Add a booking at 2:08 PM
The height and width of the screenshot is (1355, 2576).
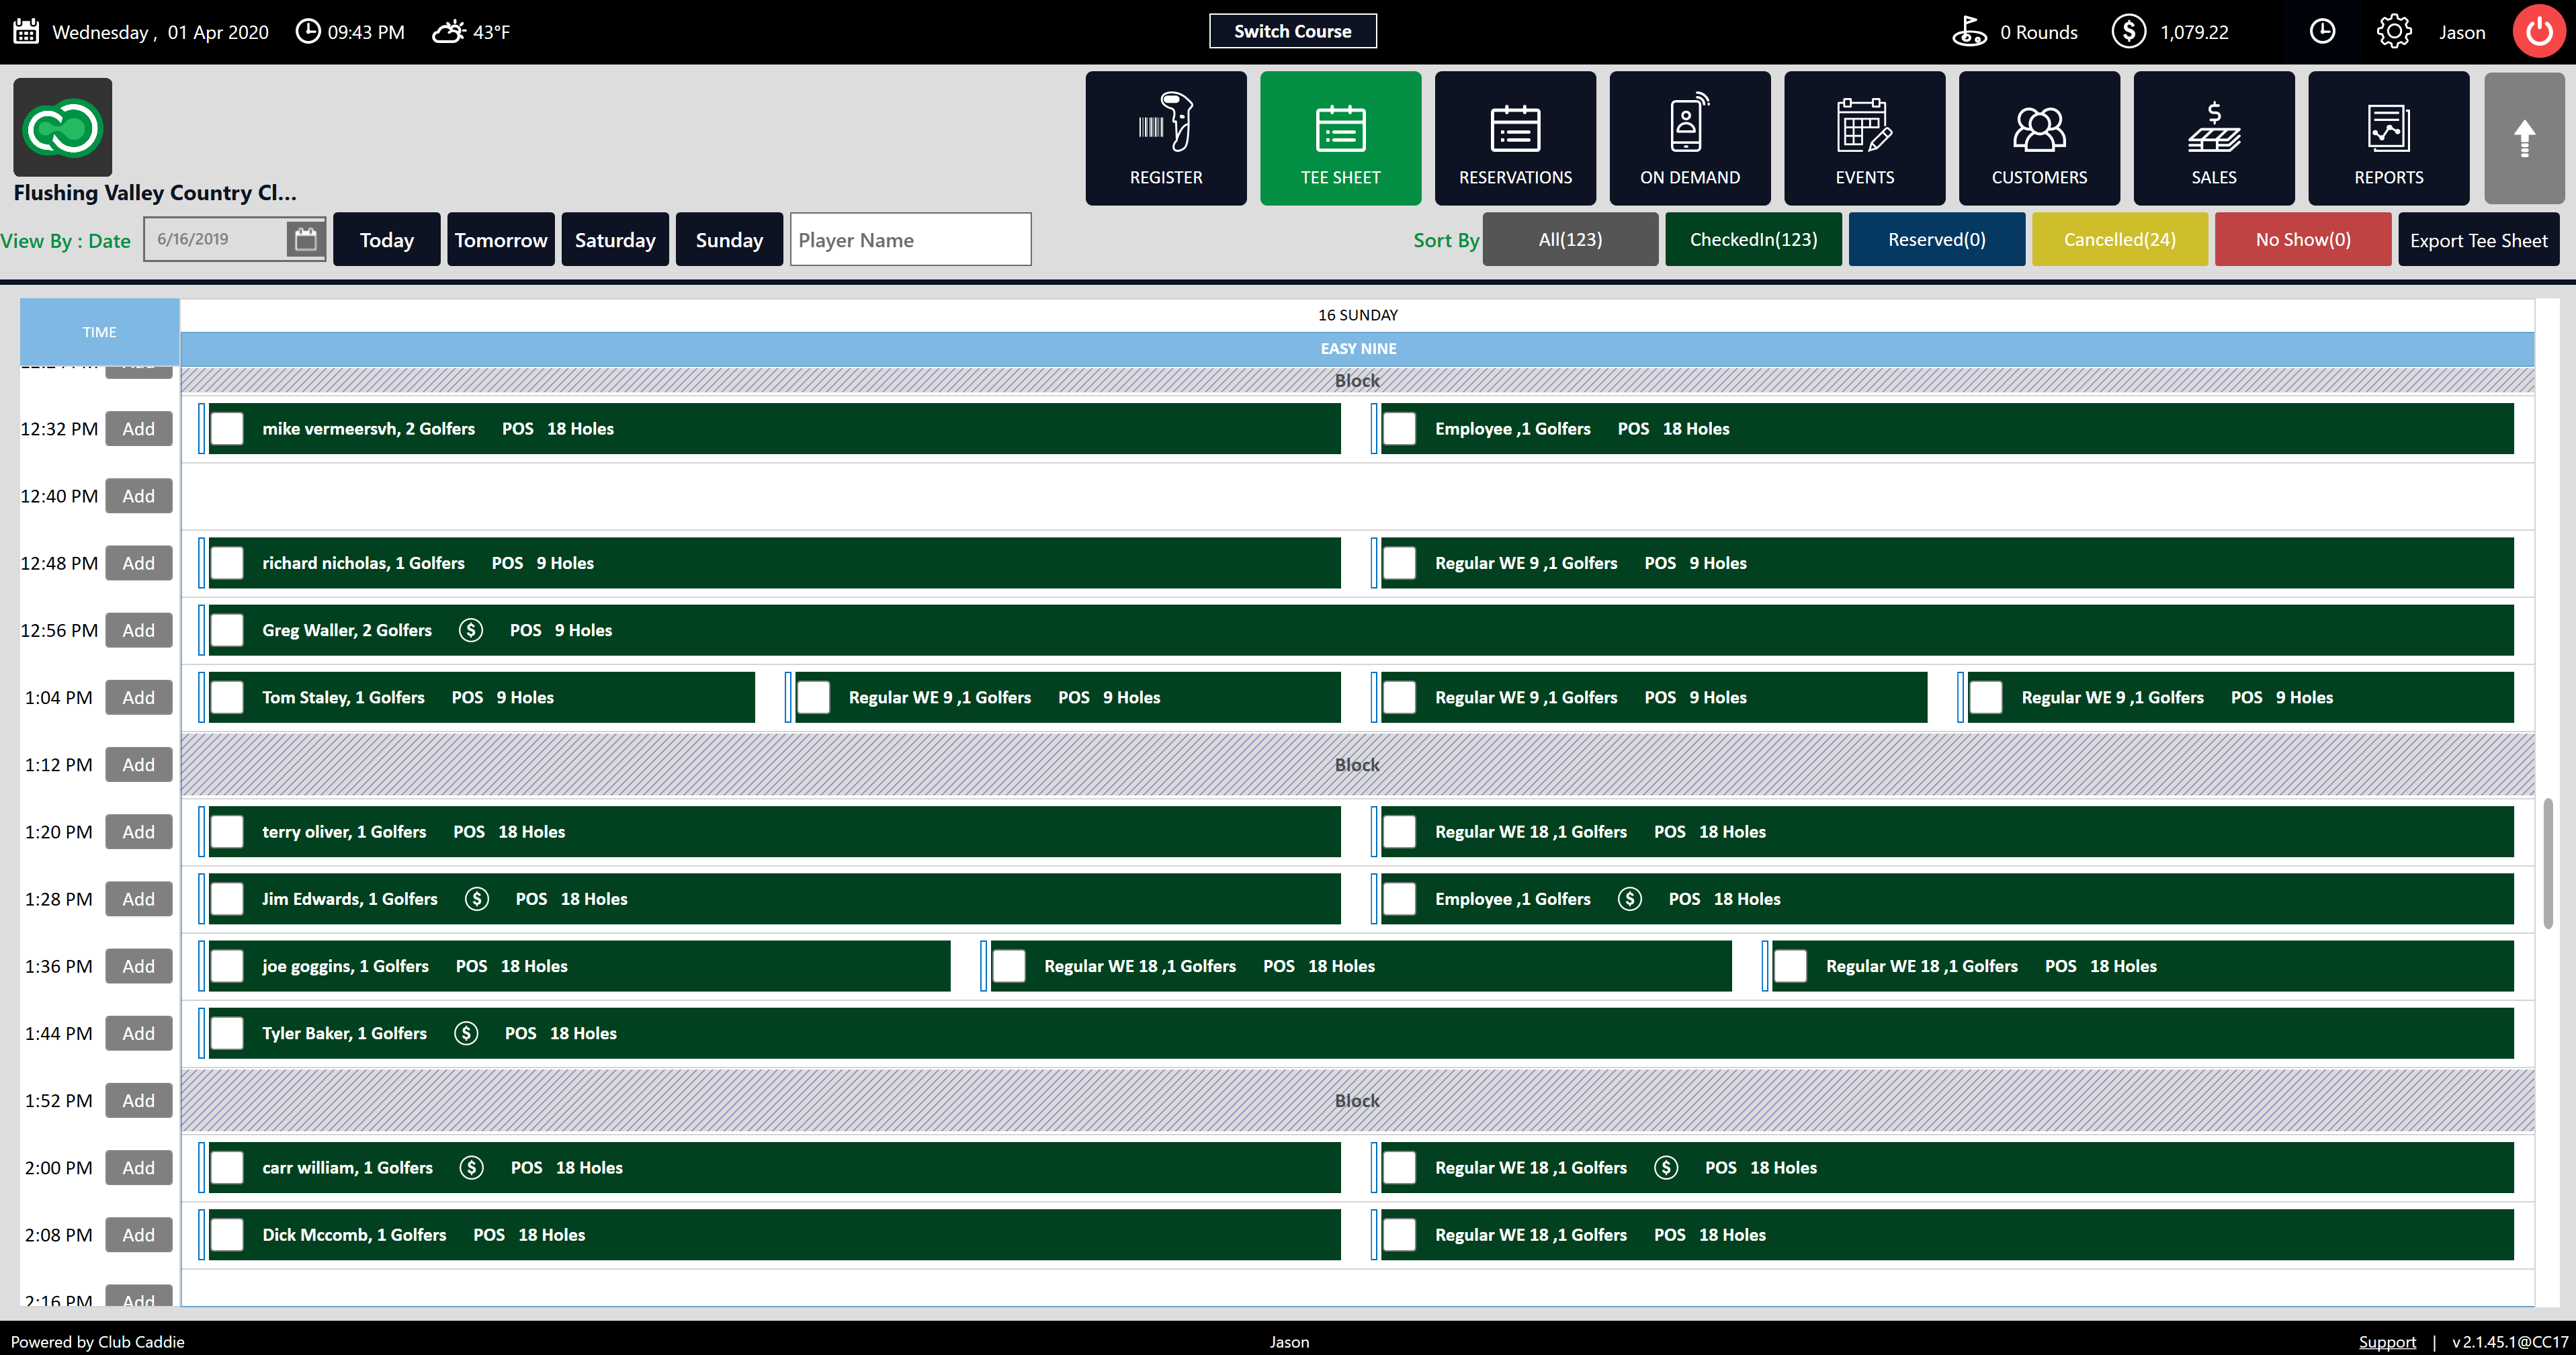click(139, 1234)
